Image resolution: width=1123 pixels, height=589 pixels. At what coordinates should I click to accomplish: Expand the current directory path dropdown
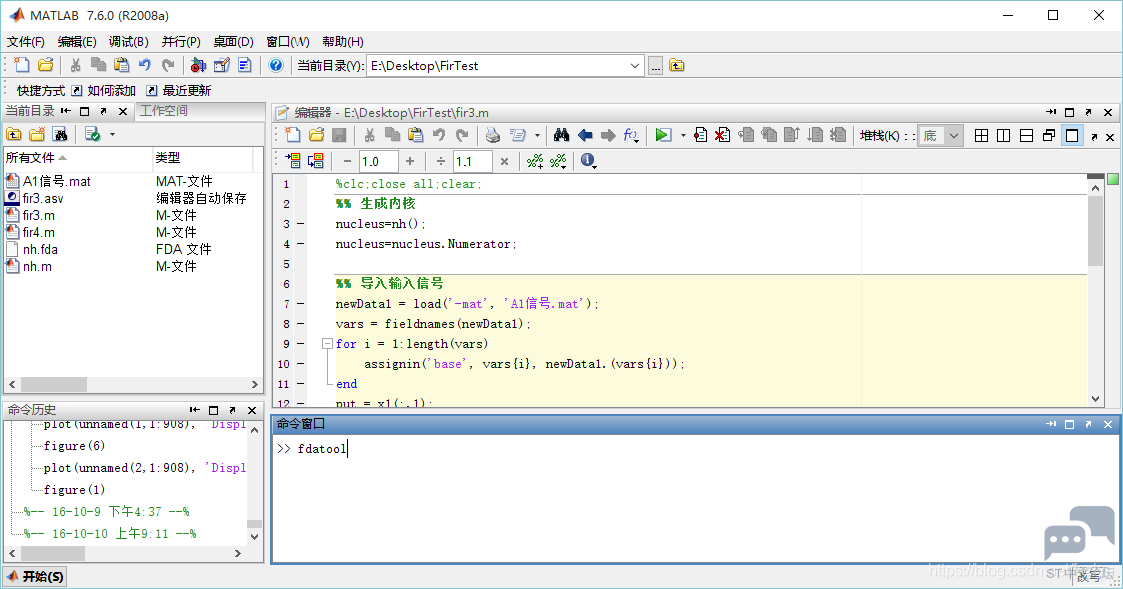click(x=635, y=66)
